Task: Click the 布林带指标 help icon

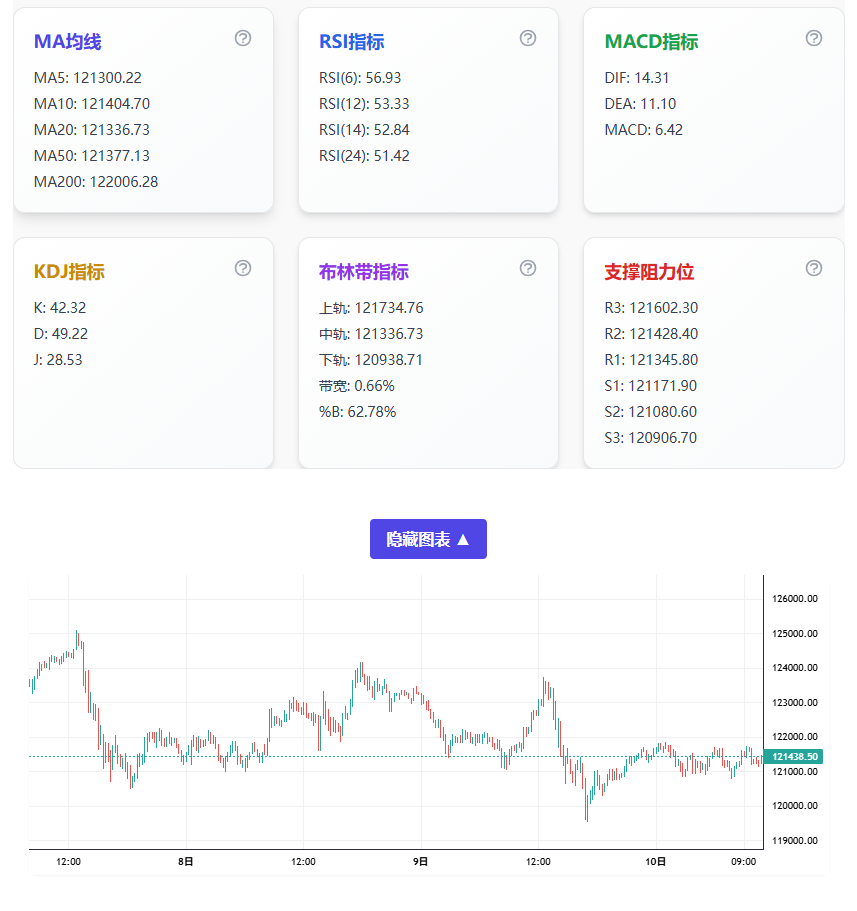Action: click(528, 268)
